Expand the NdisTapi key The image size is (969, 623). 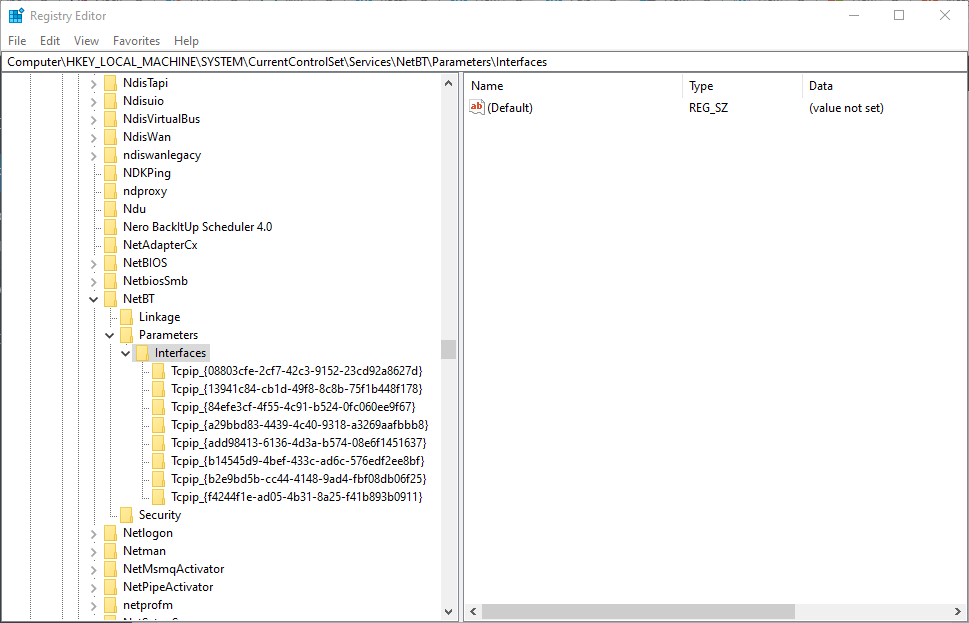click(93, 83)
